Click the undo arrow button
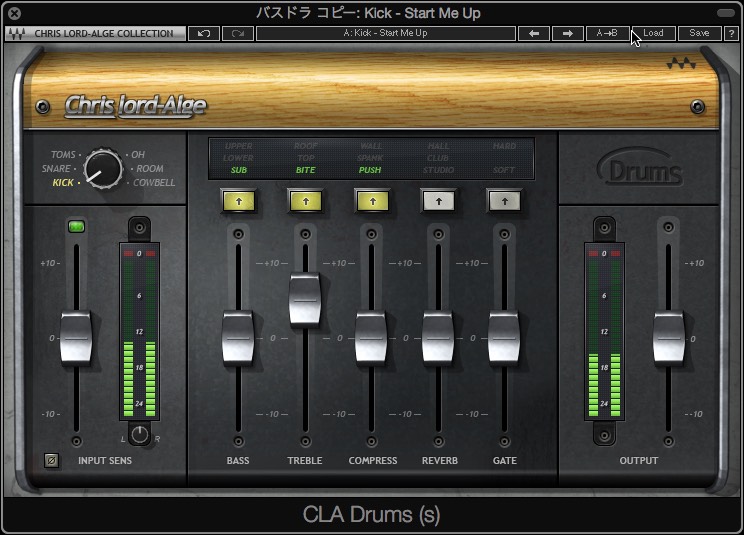 point(204,33)
